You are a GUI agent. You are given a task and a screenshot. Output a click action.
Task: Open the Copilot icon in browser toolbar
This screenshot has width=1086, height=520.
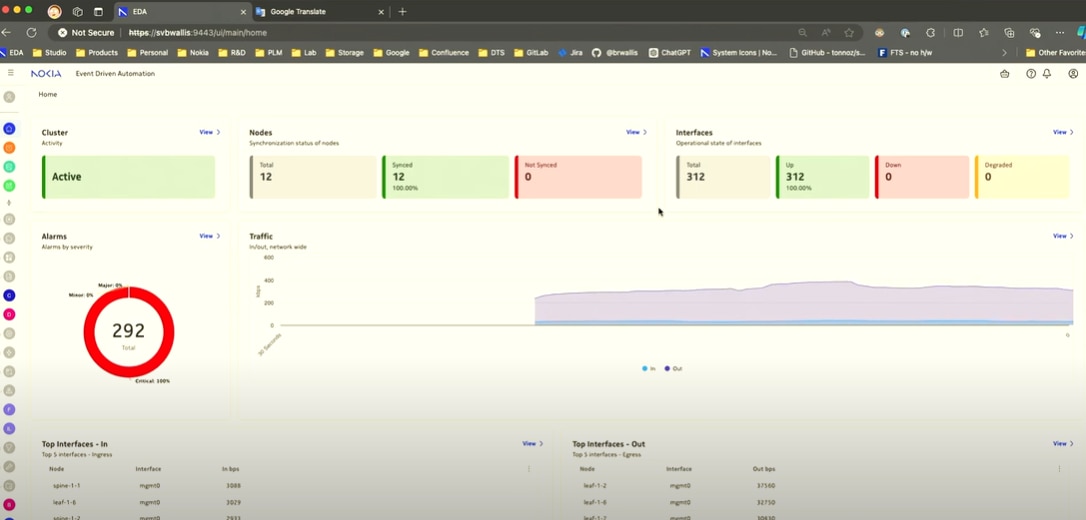tap(1080, 33)
